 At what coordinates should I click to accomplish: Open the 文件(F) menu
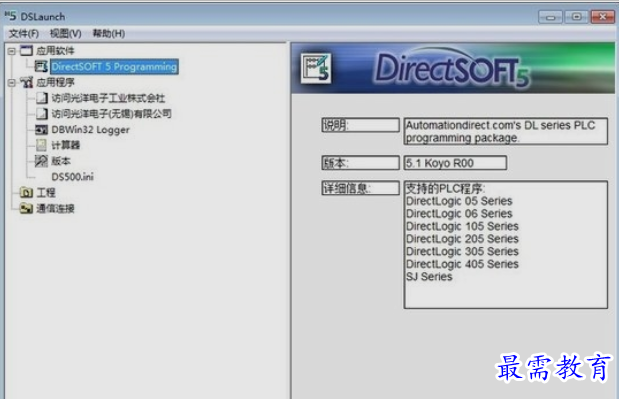click(23, 34)
